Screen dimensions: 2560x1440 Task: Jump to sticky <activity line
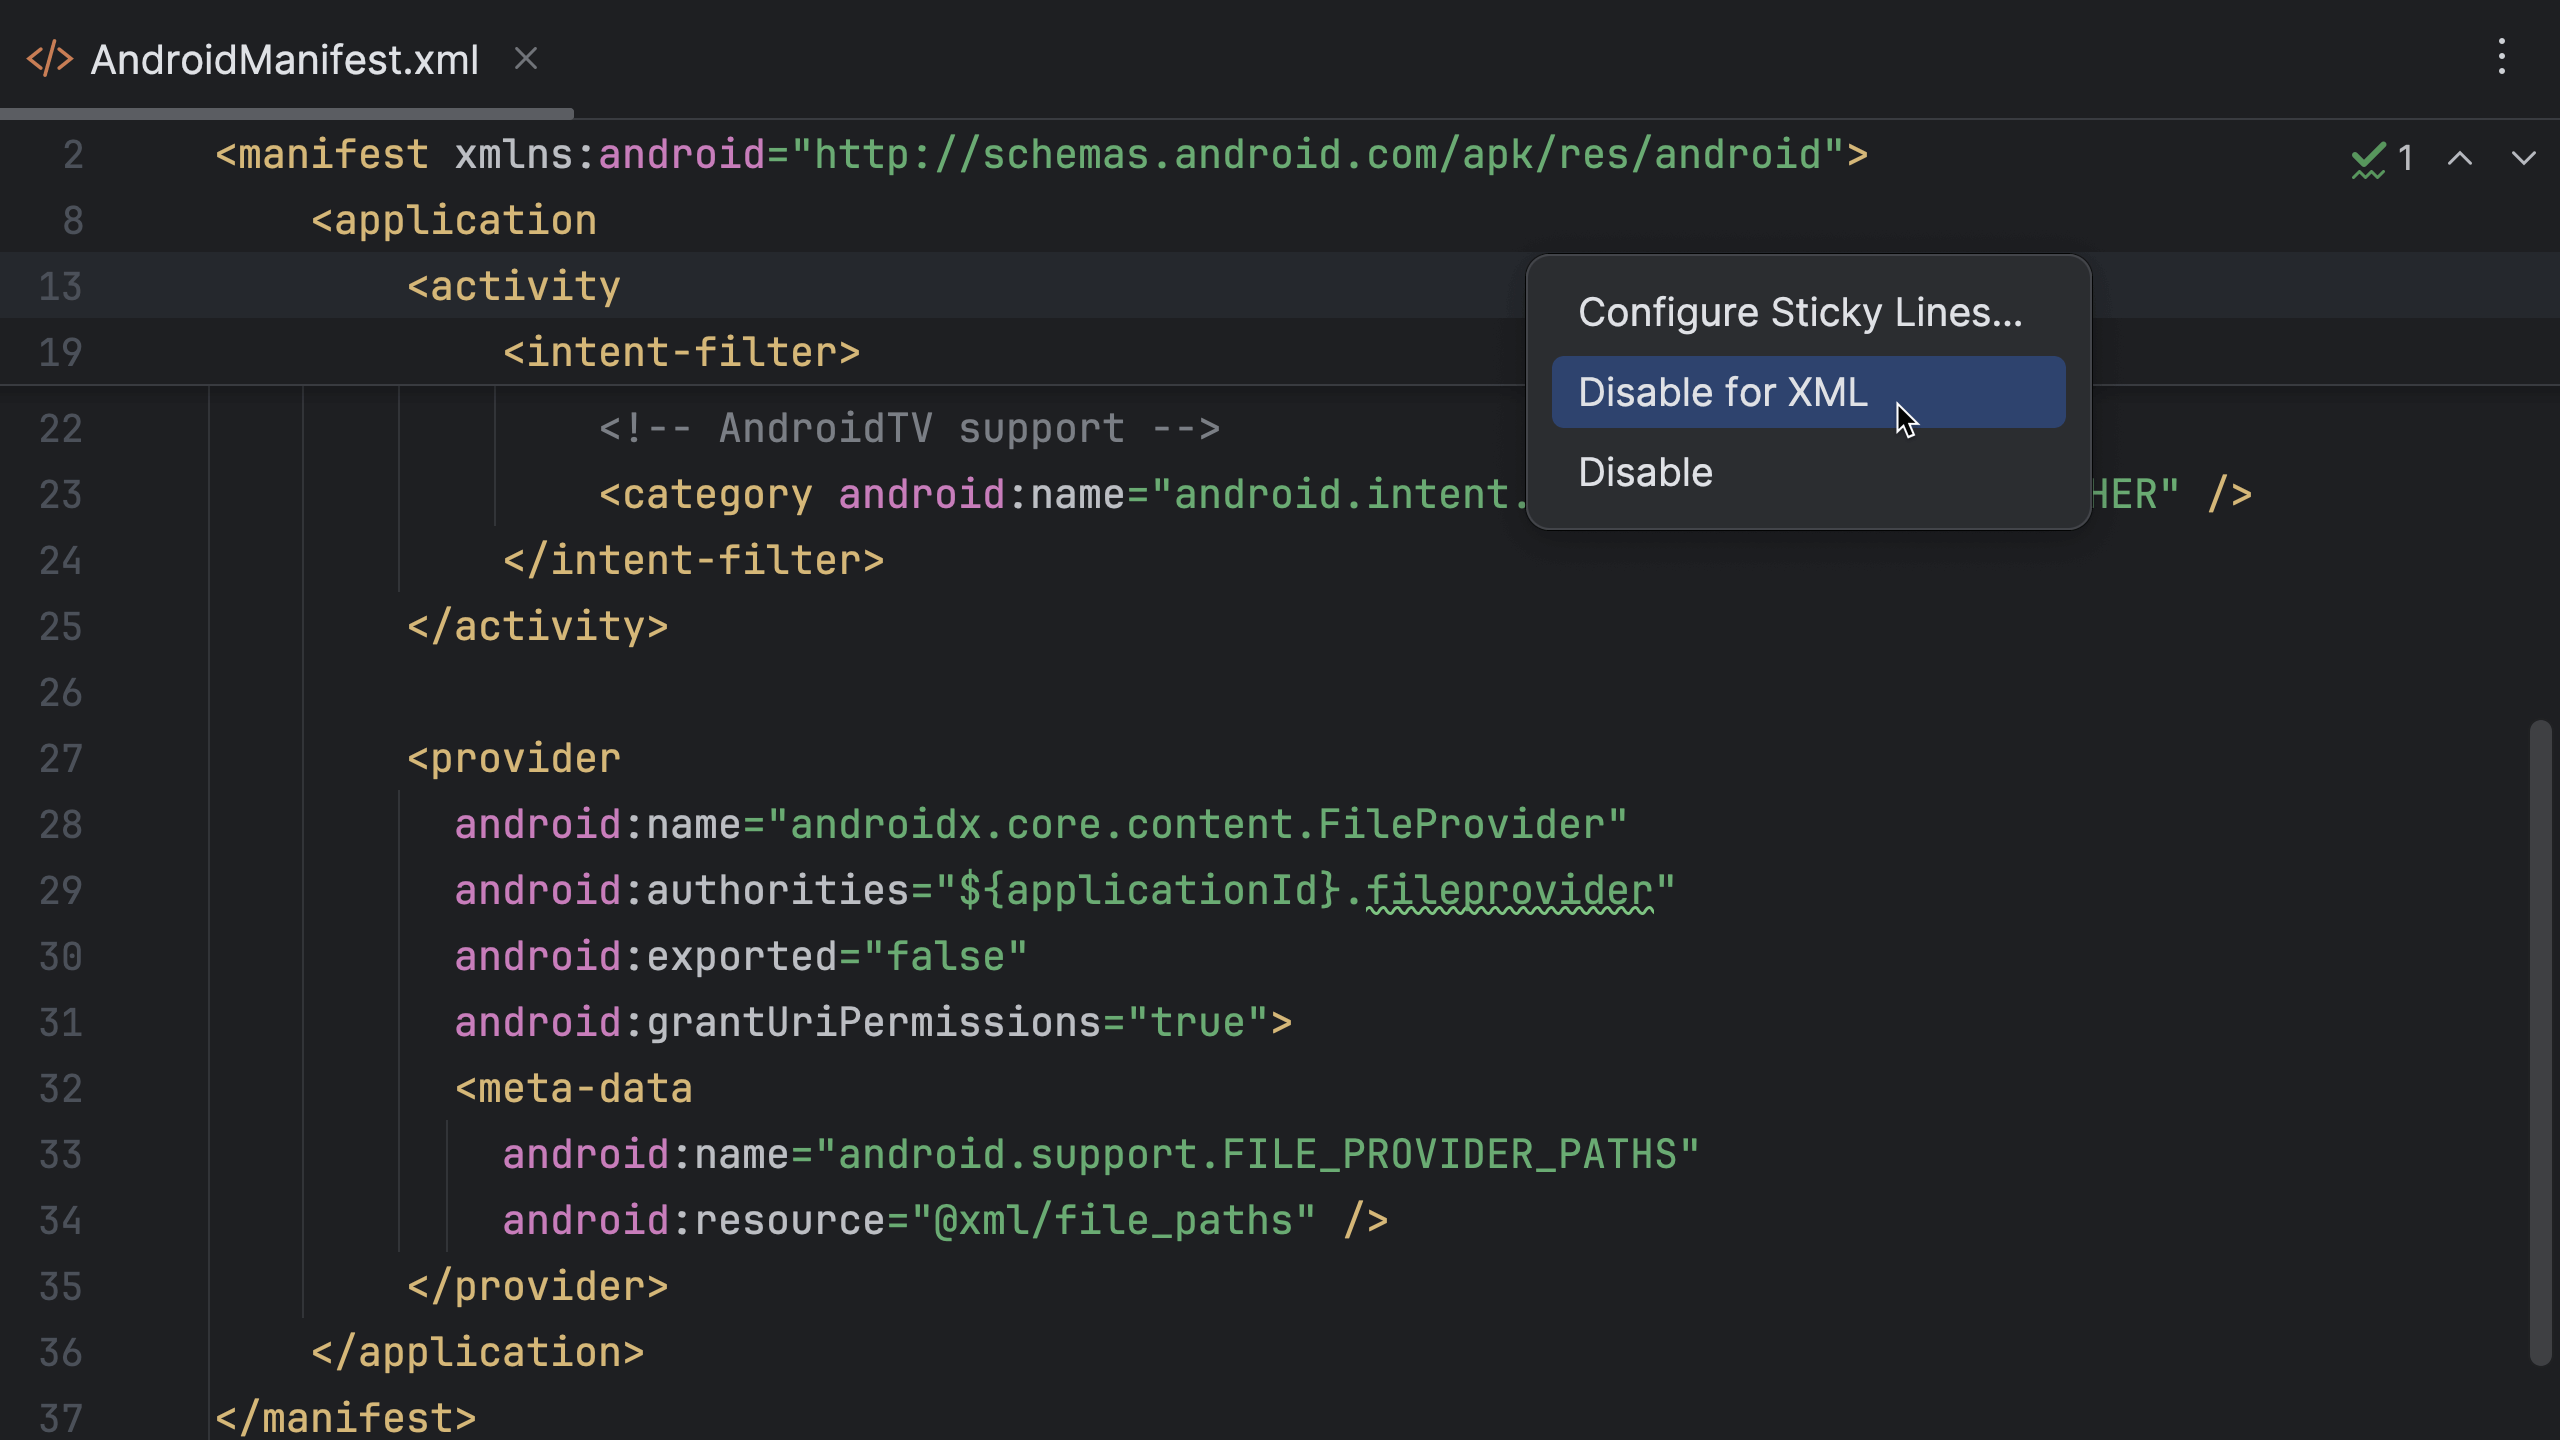coord(514,287)
